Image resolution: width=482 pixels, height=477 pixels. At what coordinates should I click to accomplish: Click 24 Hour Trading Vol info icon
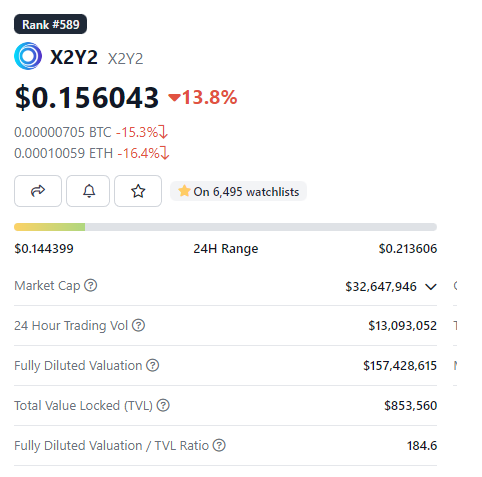tap(138, 325)
